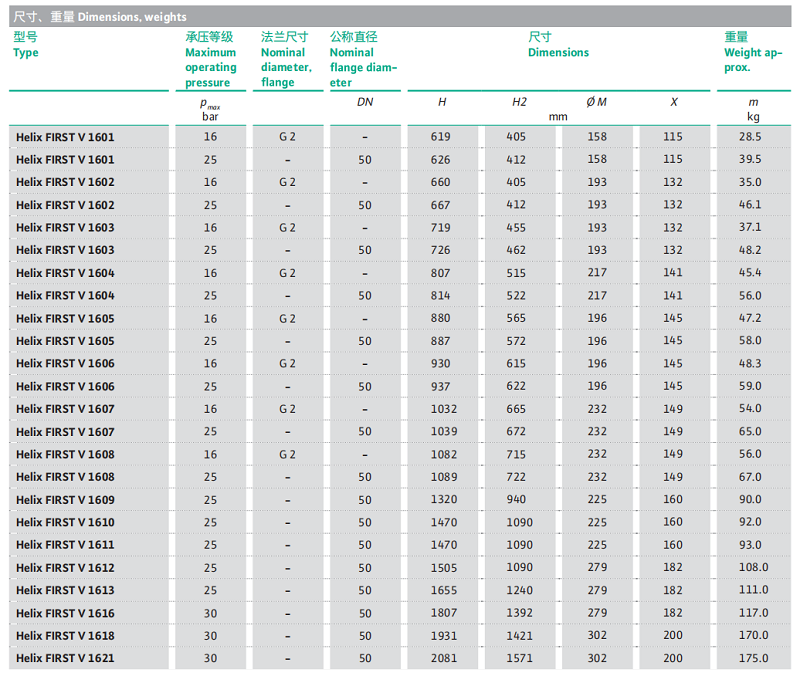Click the row label 'Helix FIRST V 1616'
This screenshot has width=800, height=676.
65,613
